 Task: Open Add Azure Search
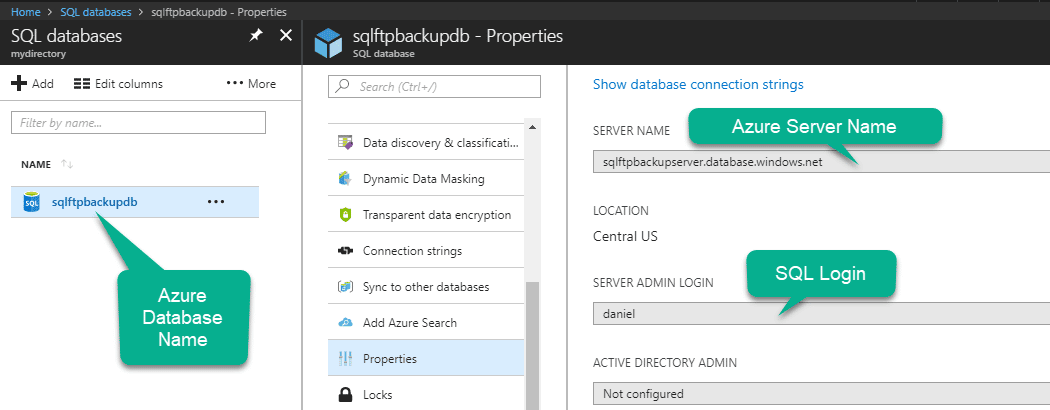click(426, 323)
